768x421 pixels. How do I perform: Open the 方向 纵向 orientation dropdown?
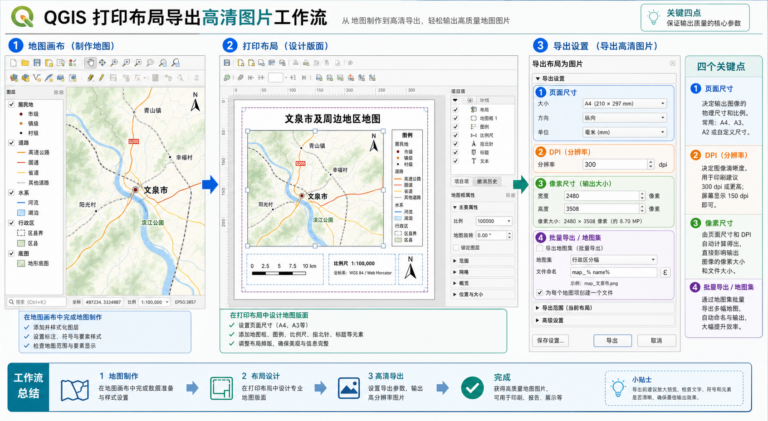[x=624, y=118]
